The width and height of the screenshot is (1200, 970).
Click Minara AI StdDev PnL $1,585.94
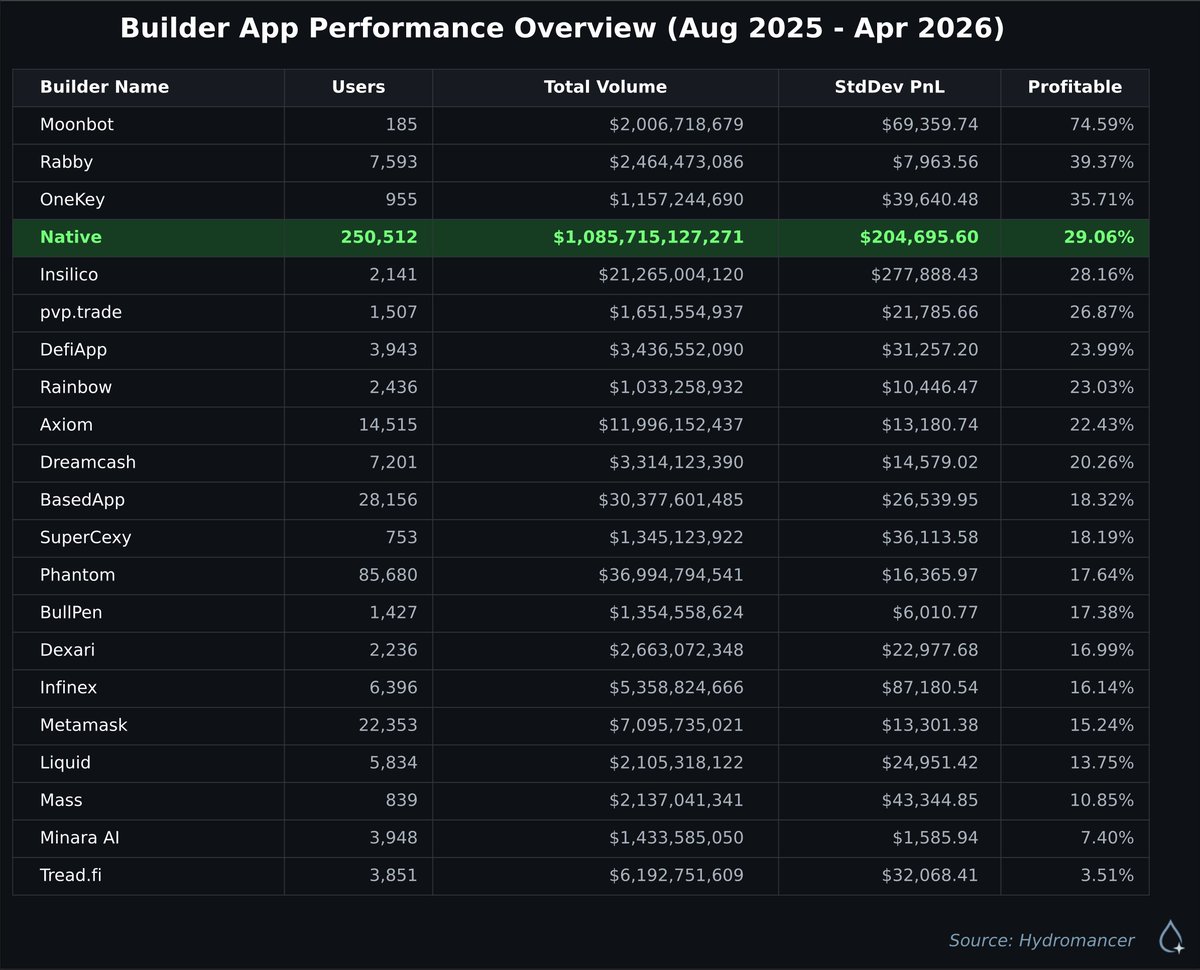coord(935,838)
